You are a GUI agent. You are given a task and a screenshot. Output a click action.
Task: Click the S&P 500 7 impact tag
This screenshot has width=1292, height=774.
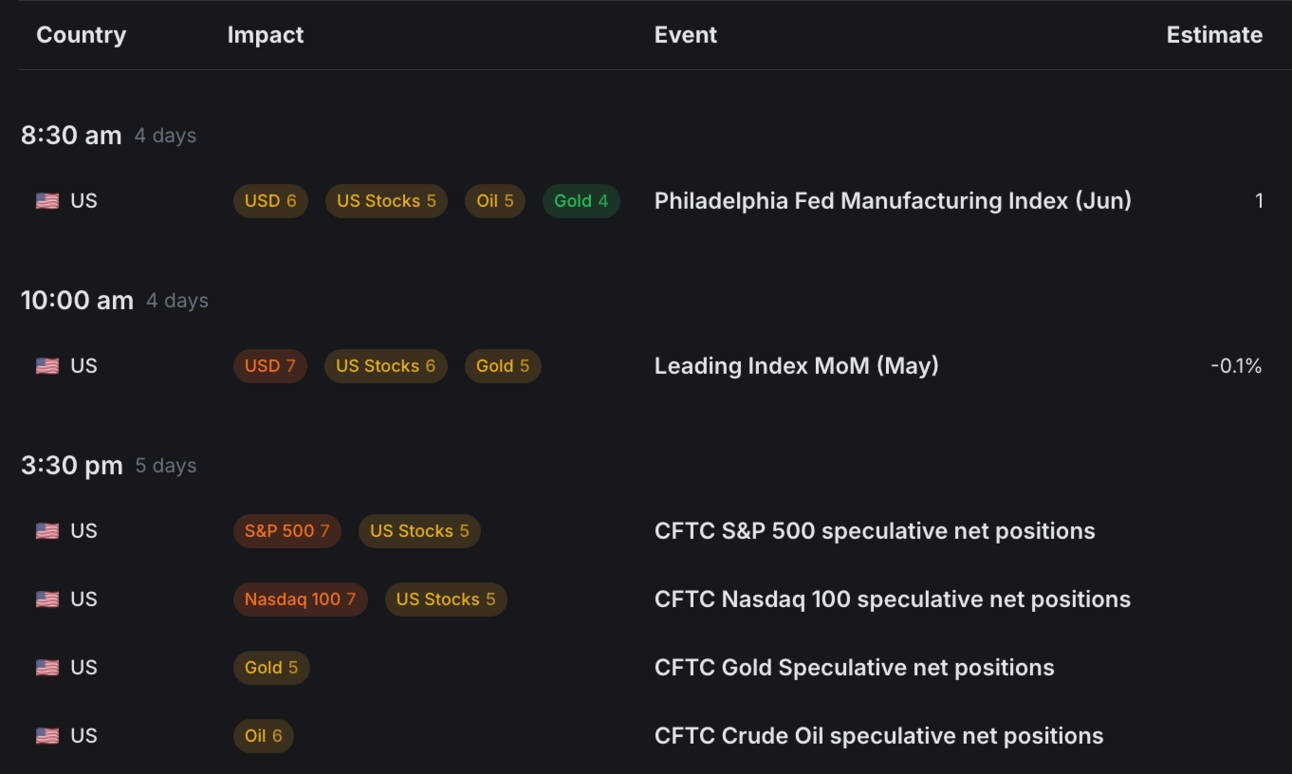point(287,531)
